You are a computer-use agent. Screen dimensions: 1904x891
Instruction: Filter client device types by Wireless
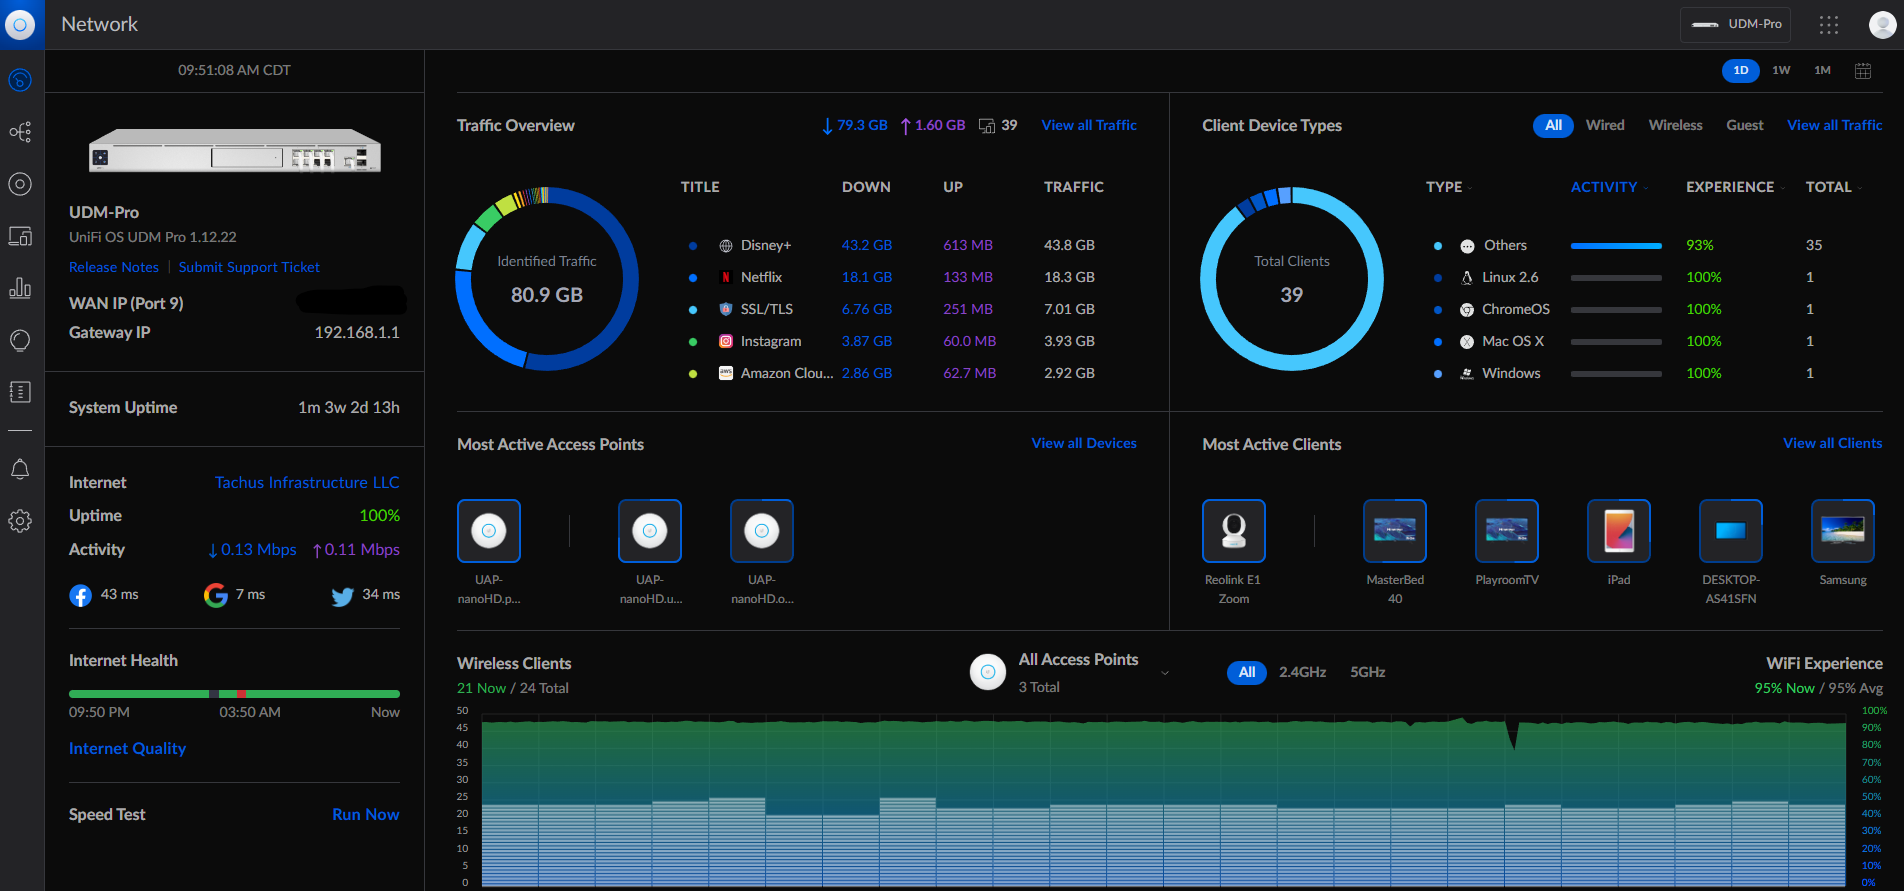click(1675, 125)
